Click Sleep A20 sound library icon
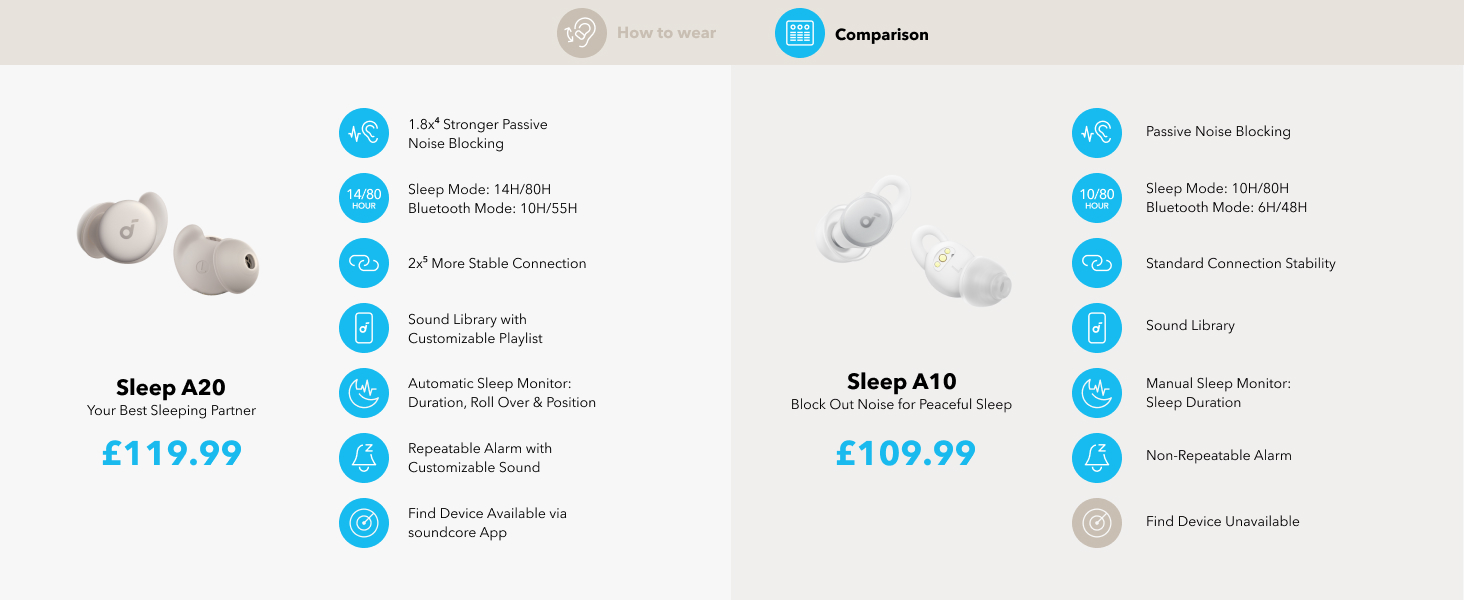This screenshot has height=600, width=1464. 364,328
